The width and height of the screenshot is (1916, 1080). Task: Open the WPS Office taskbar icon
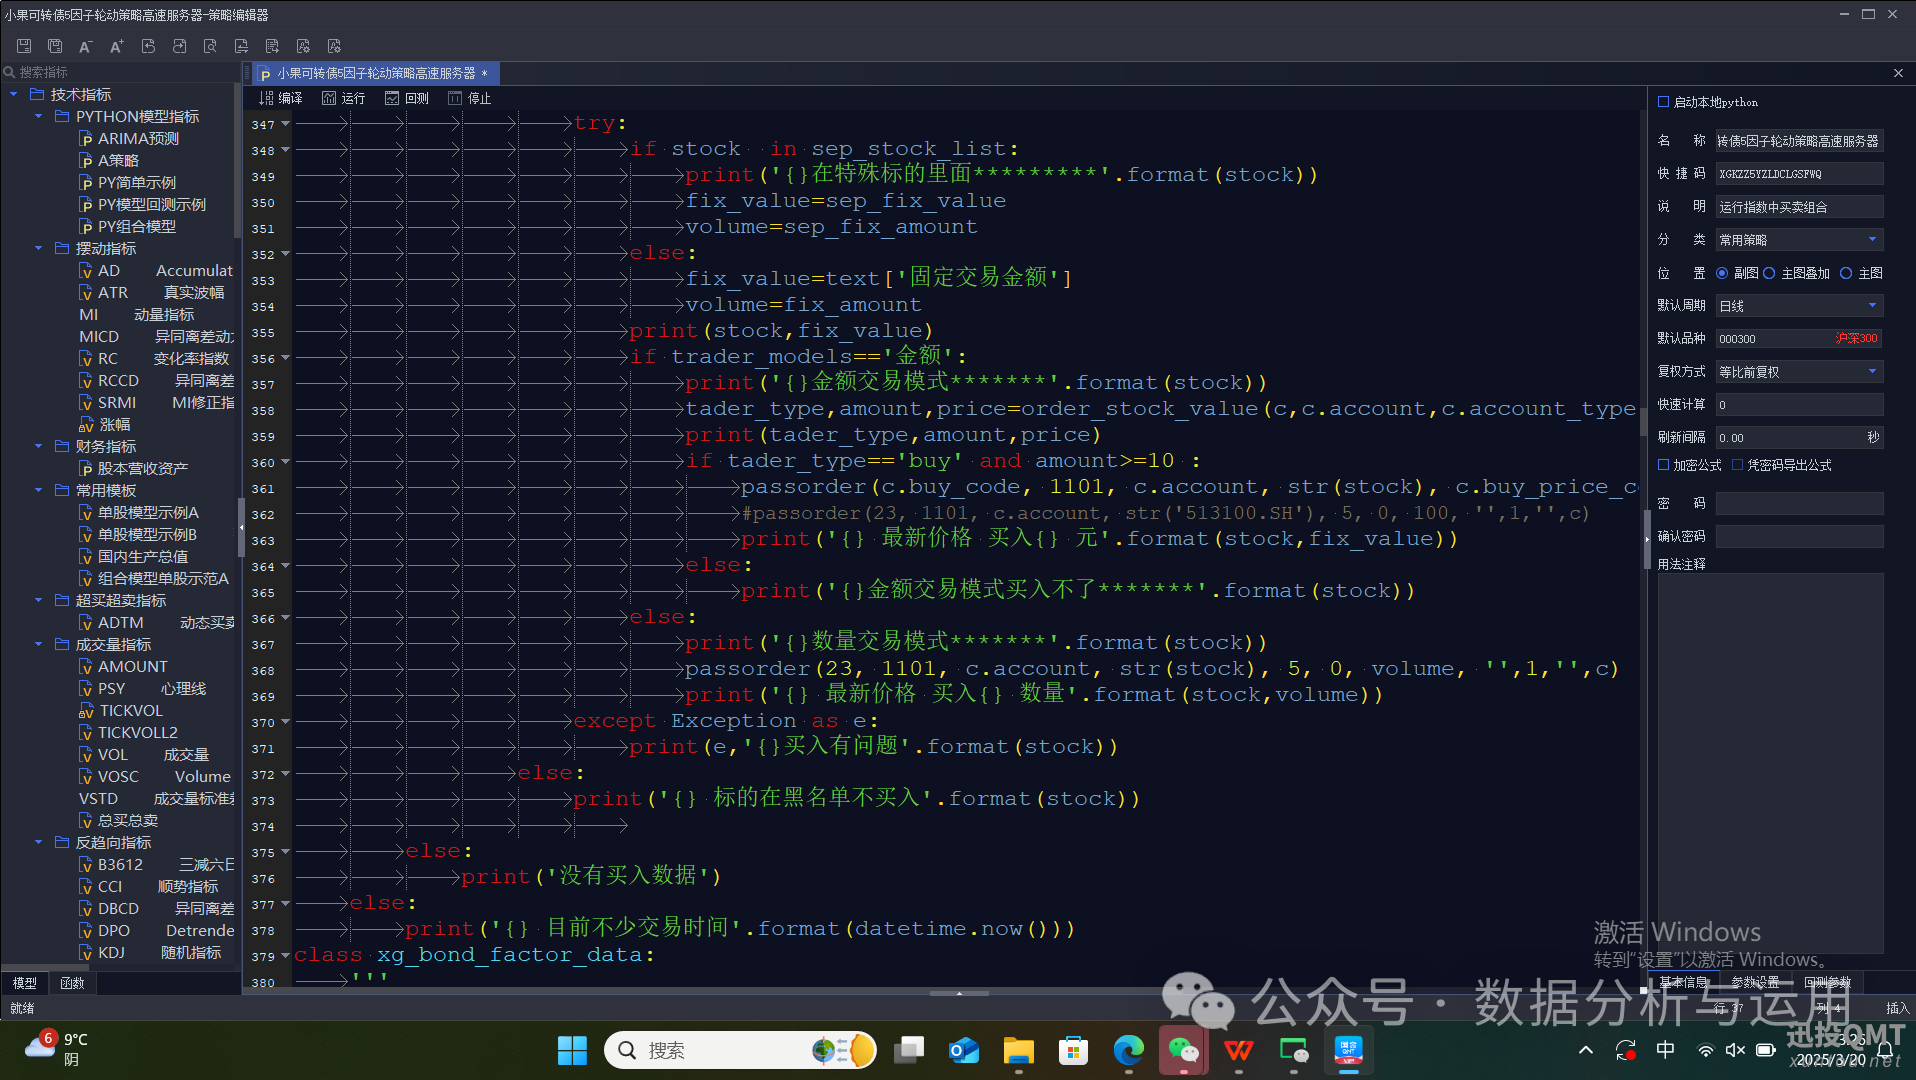click(x=1238, y=1050)
